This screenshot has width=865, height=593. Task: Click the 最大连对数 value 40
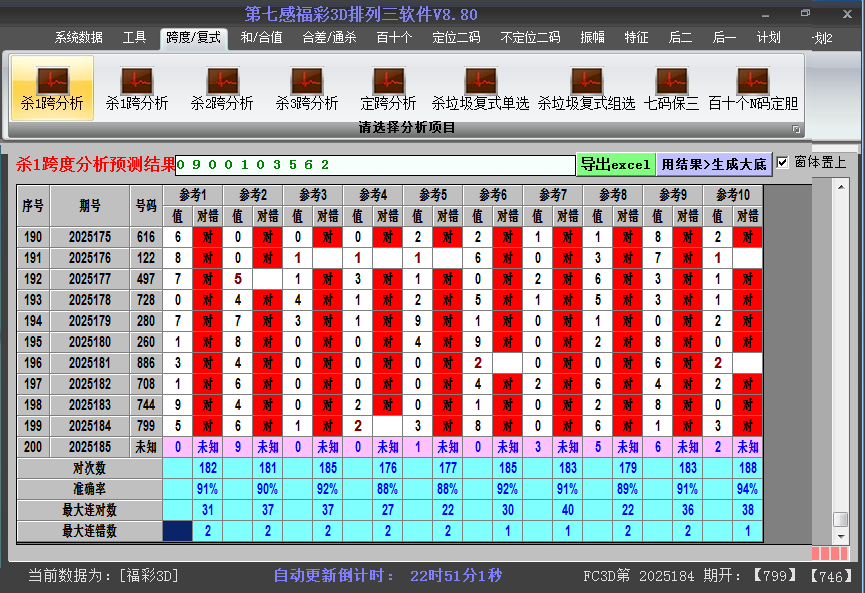(x=568, y=510)
